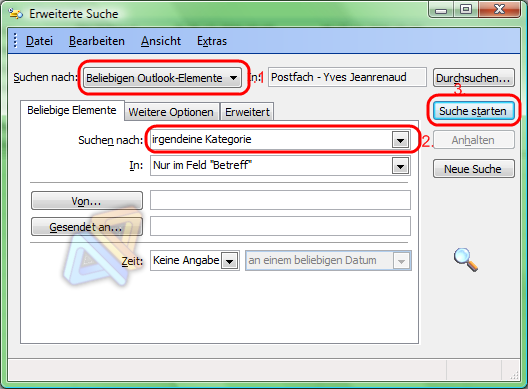Viewport: 528px width, 389px height.
Task: Click into the Von text field
Action: [280, 200]
